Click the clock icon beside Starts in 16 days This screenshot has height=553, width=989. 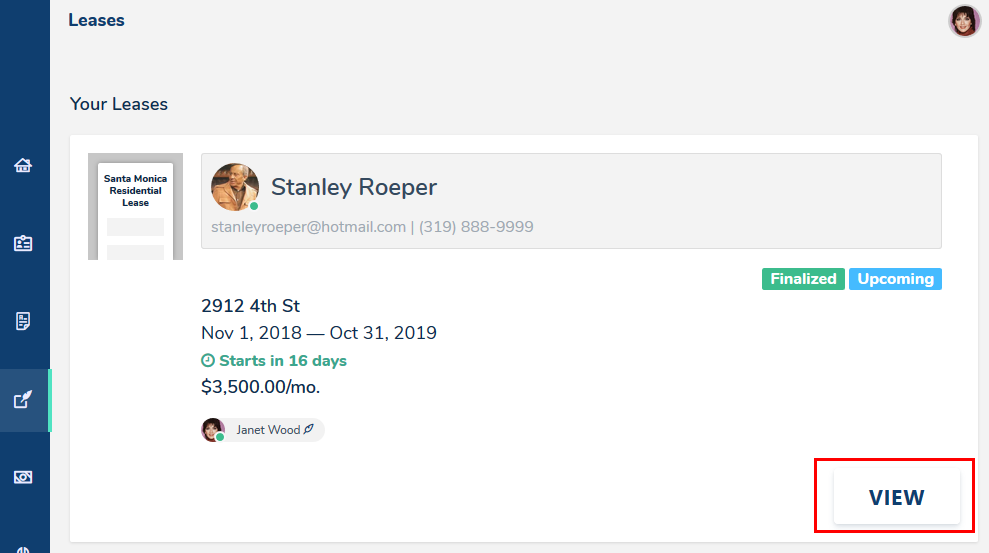(208, 361)
